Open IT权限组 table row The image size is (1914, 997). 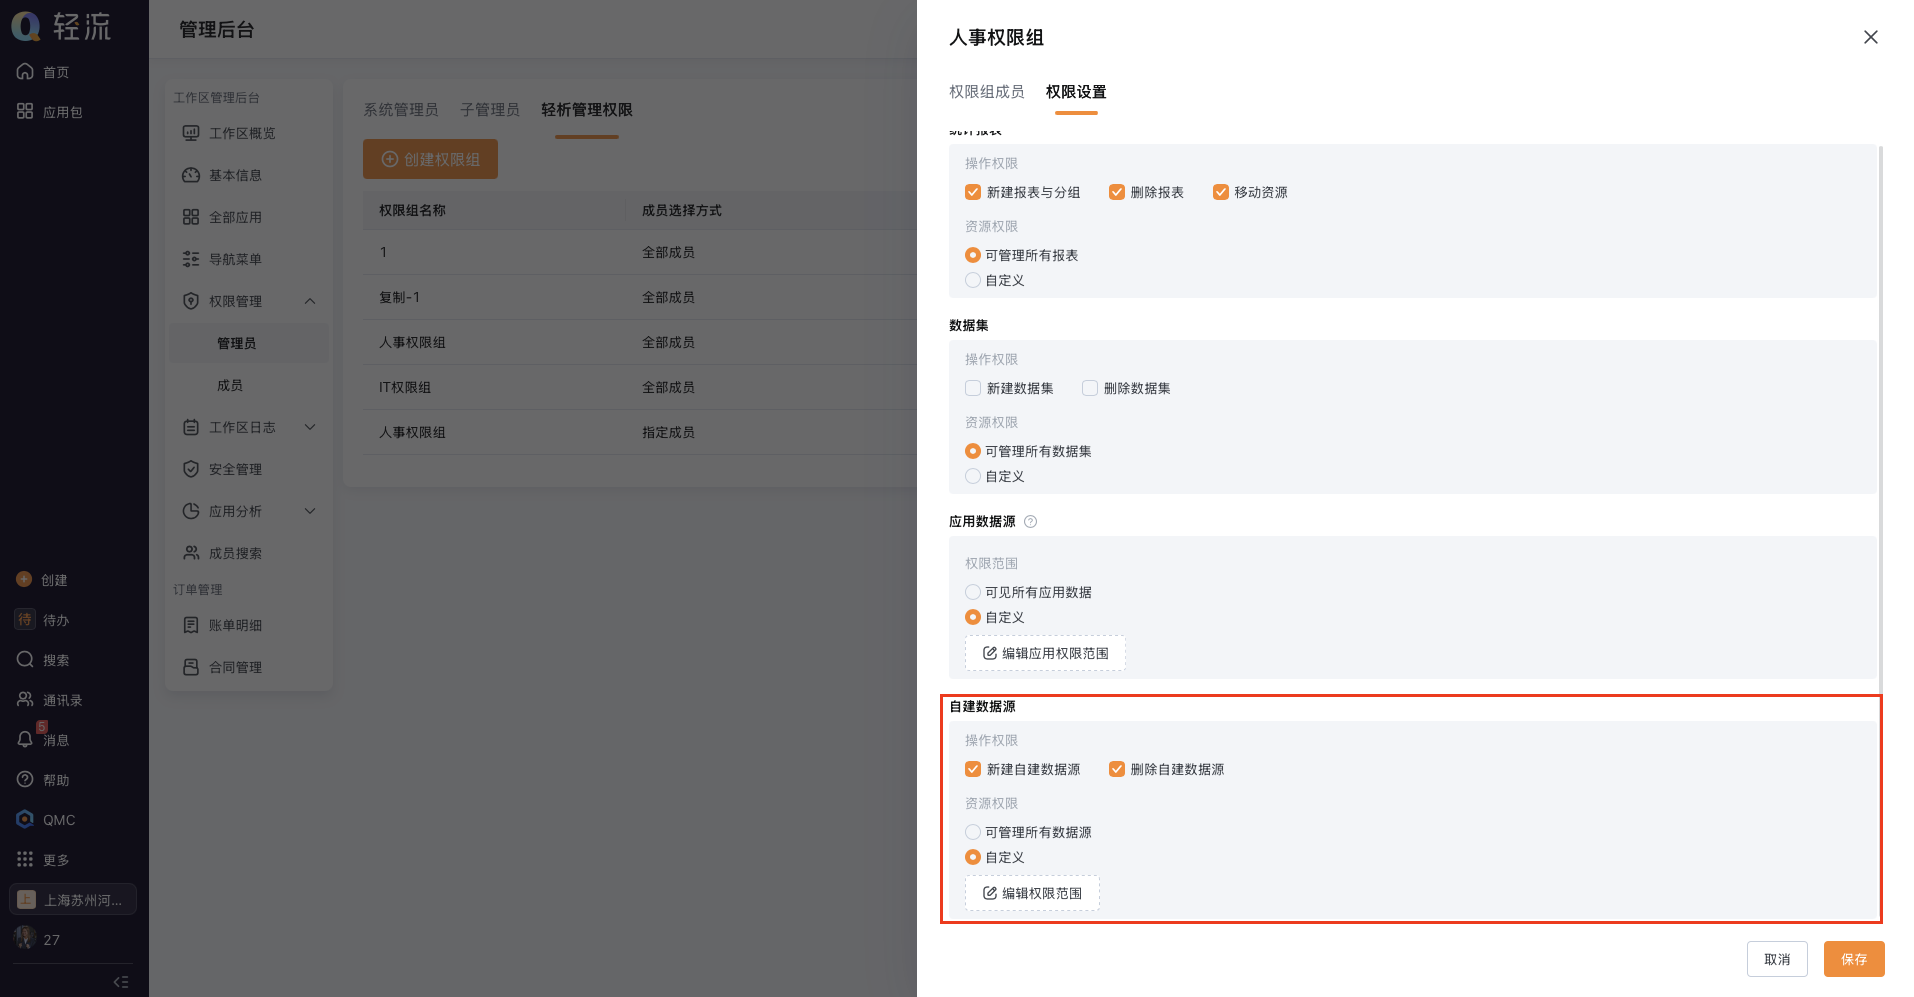pos(640,387)
